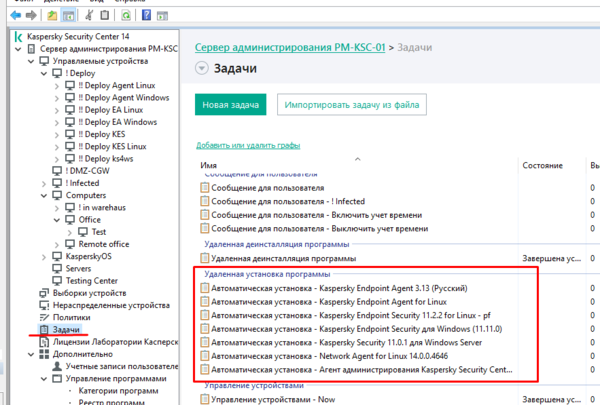Click the Новая задача button
600x405 pixels.
[230, 105]
